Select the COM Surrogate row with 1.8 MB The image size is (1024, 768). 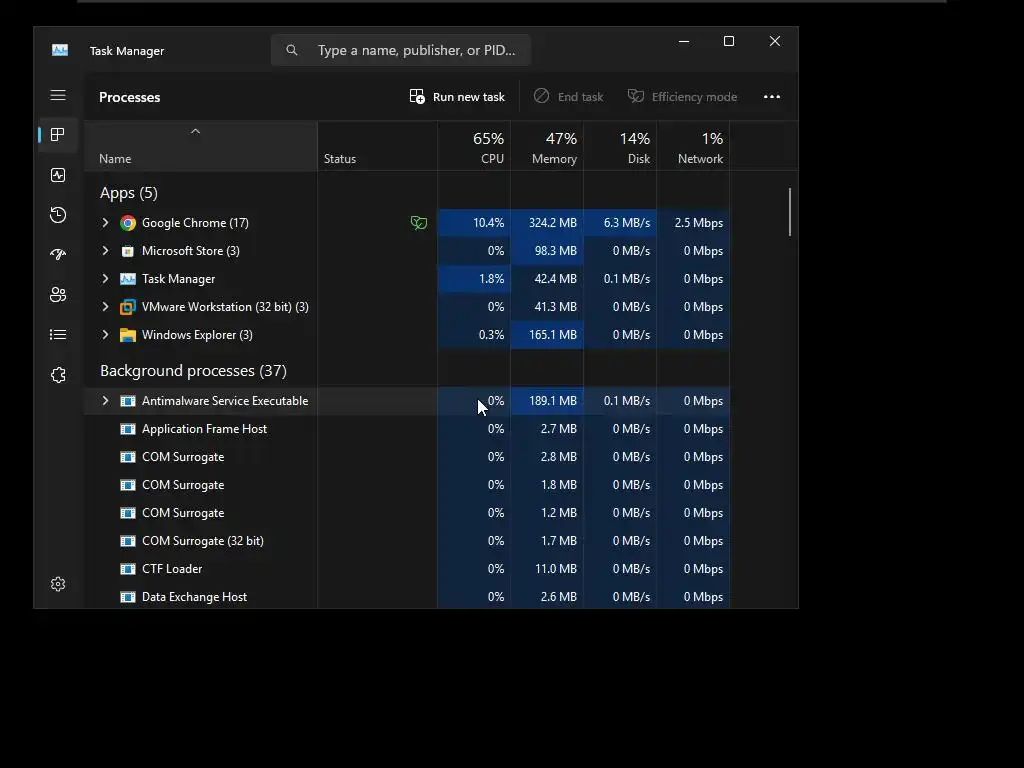(407, 485)
